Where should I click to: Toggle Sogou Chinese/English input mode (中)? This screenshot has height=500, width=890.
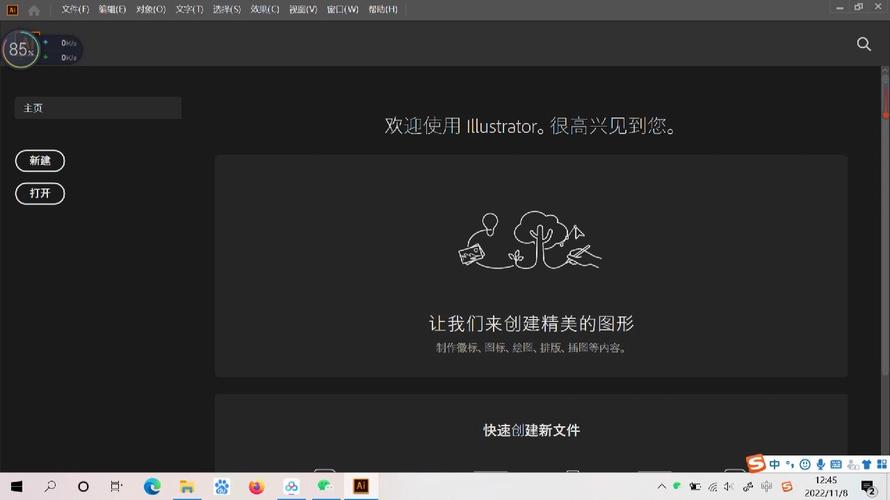pyautogui.click(x=775, y=464)
